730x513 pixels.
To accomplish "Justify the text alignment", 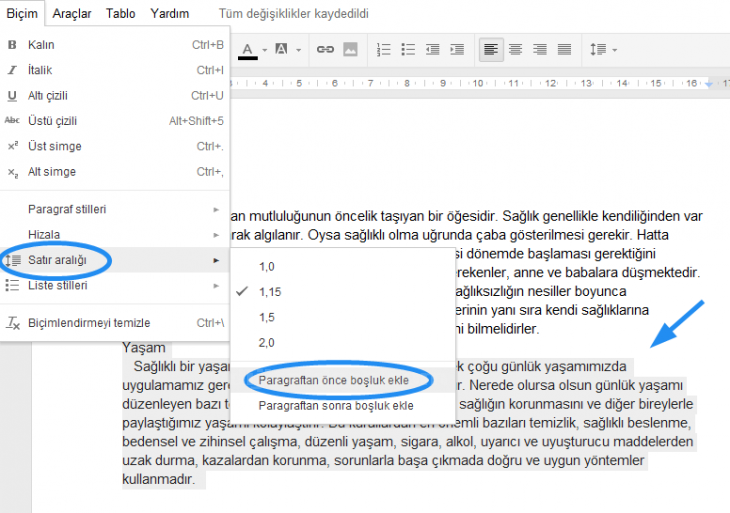I will point(565,49).
